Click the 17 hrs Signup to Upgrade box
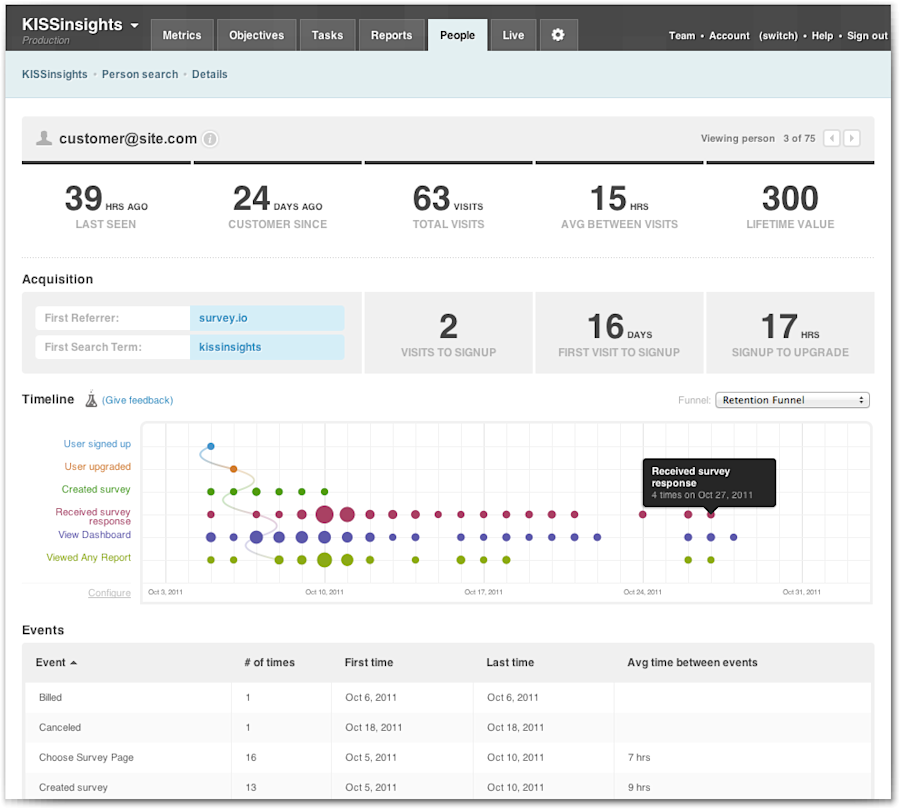 (790, 333)
